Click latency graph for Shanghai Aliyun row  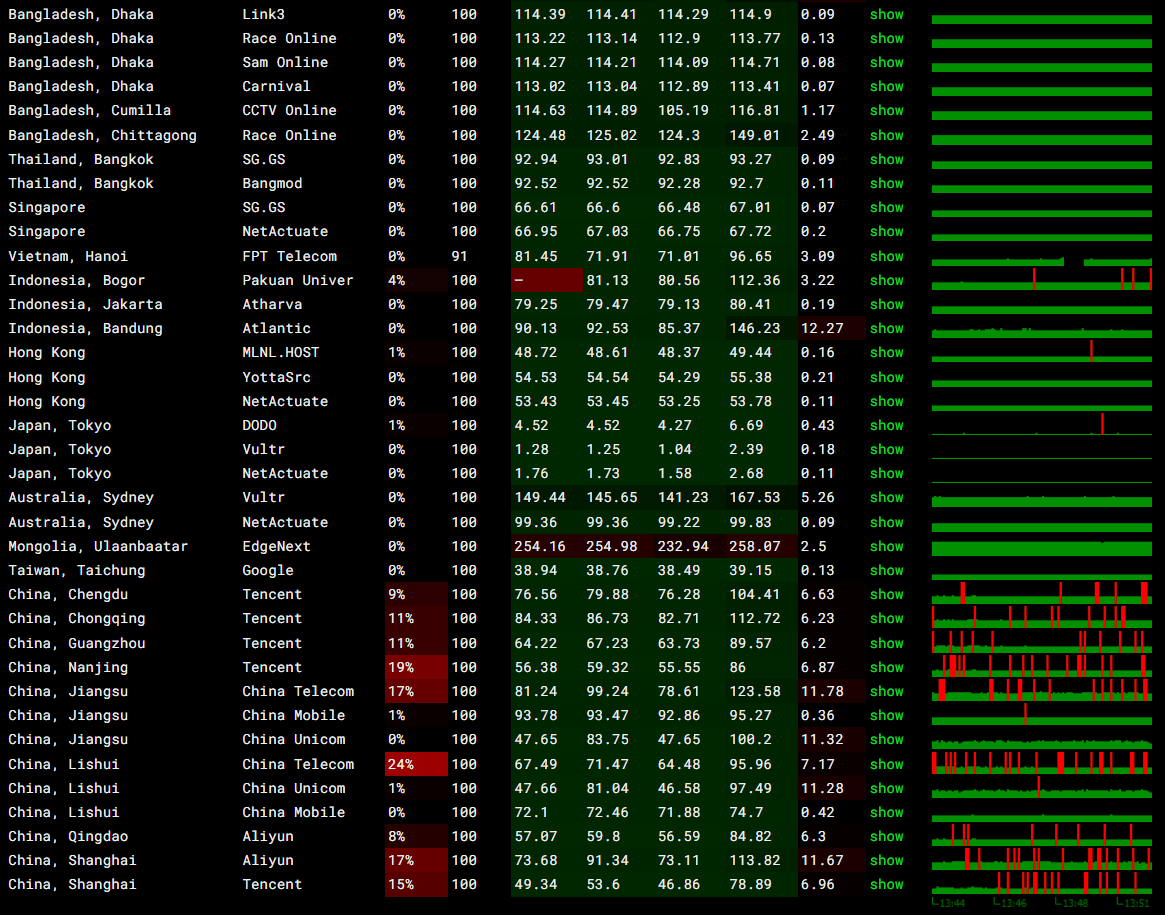(1042, 859)
